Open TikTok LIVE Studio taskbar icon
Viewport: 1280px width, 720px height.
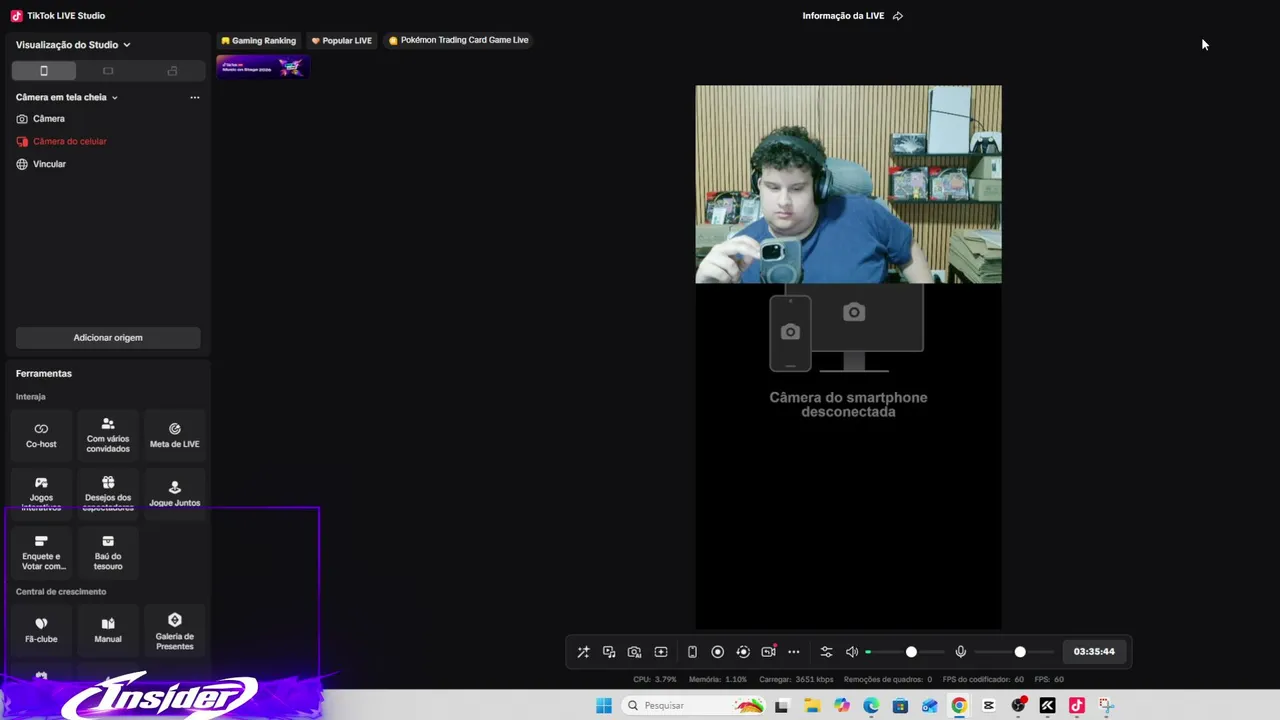click(1077, 706)
